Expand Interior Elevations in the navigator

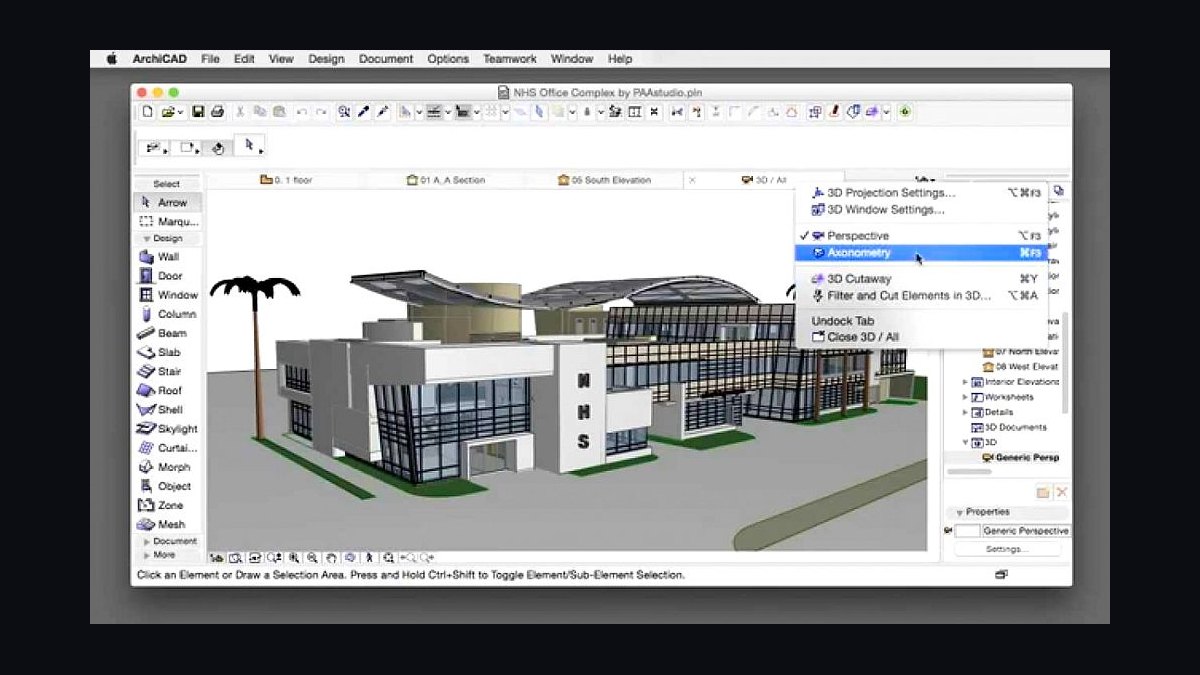(x=965, y=382)
